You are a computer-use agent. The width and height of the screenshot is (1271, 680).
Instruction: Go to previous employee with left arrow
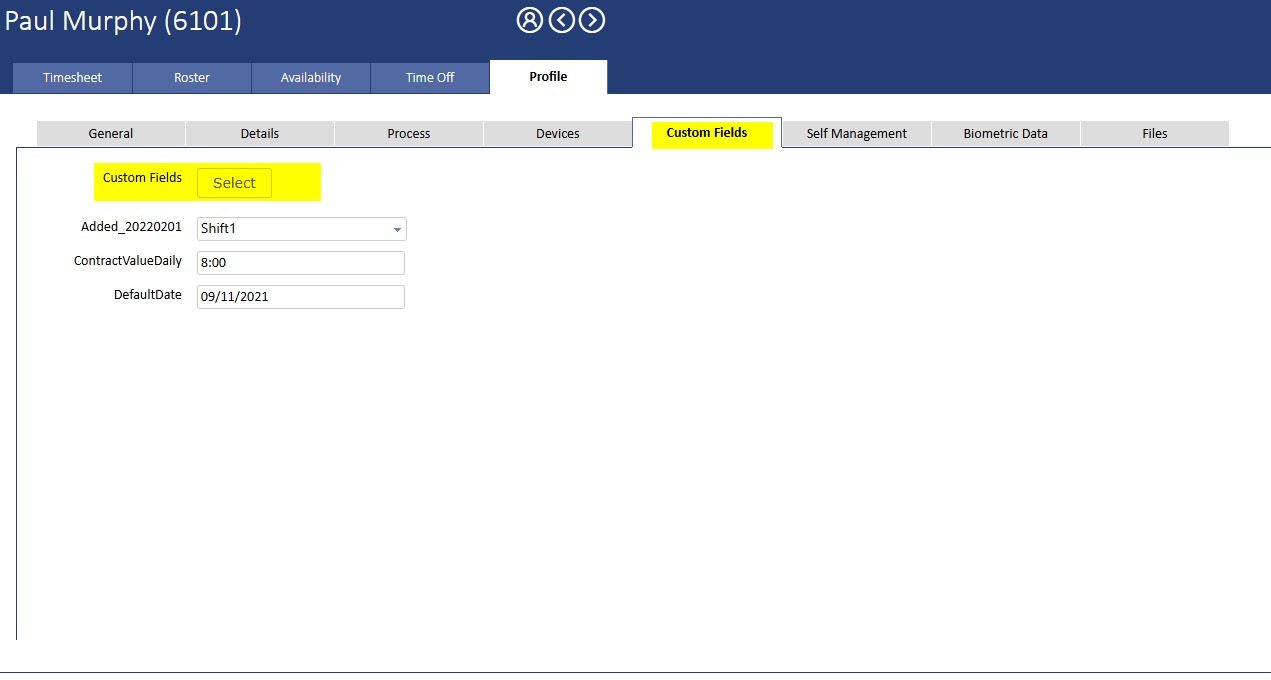(x=561, y=20)
